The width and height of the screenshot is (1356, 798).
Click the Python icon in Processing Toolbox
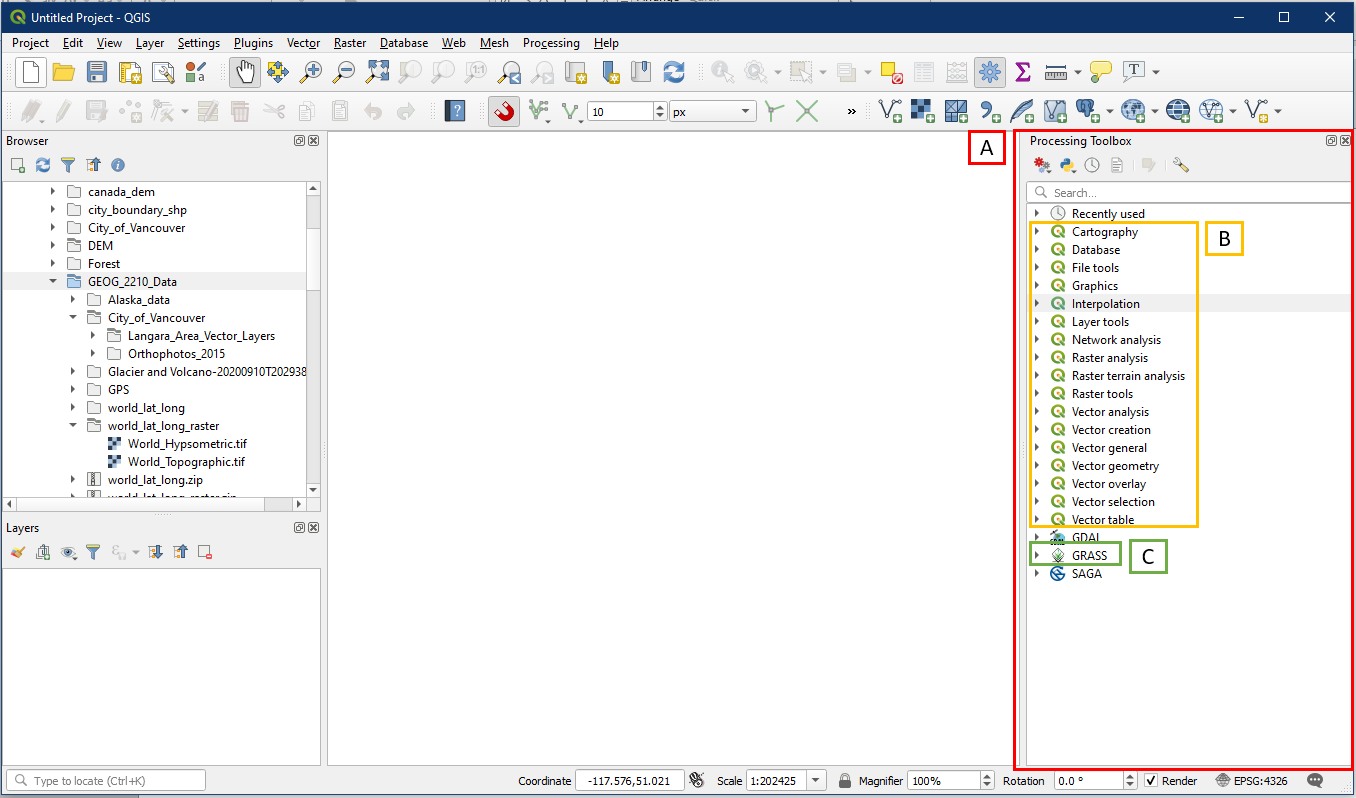[1067, 165]
